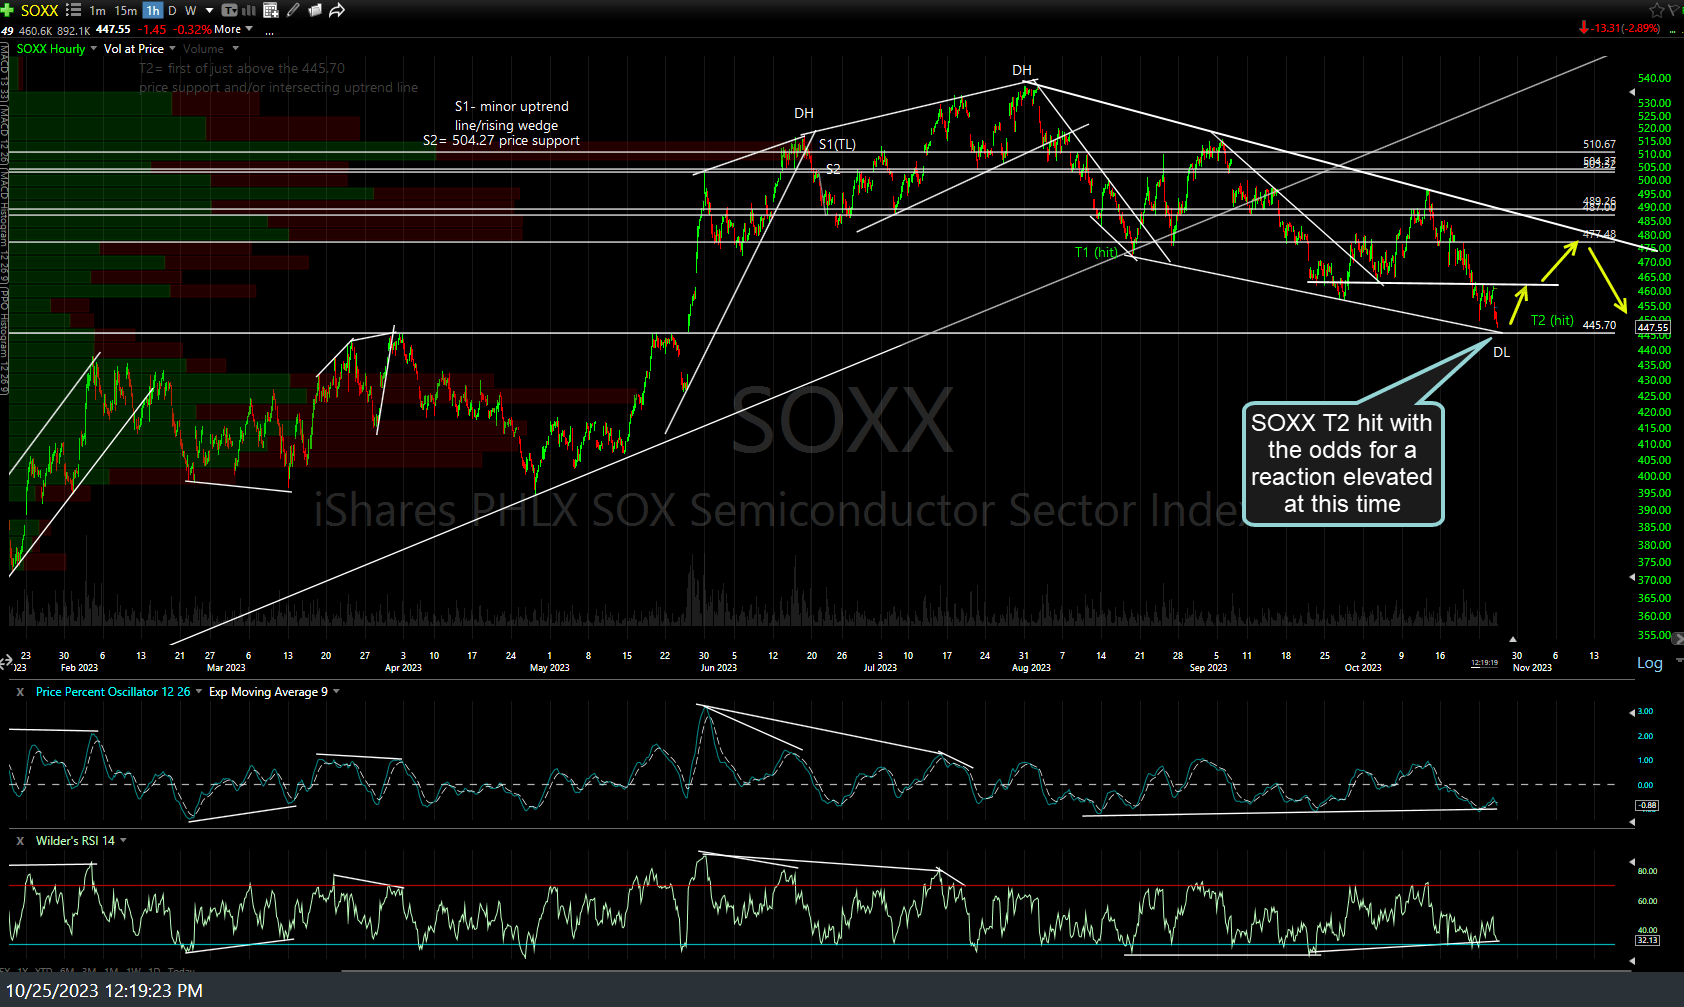Expand the Wilder's RSI 14 dropdown
Image resolution: width=1684 pixels, height=1007 pixels.
121,840
